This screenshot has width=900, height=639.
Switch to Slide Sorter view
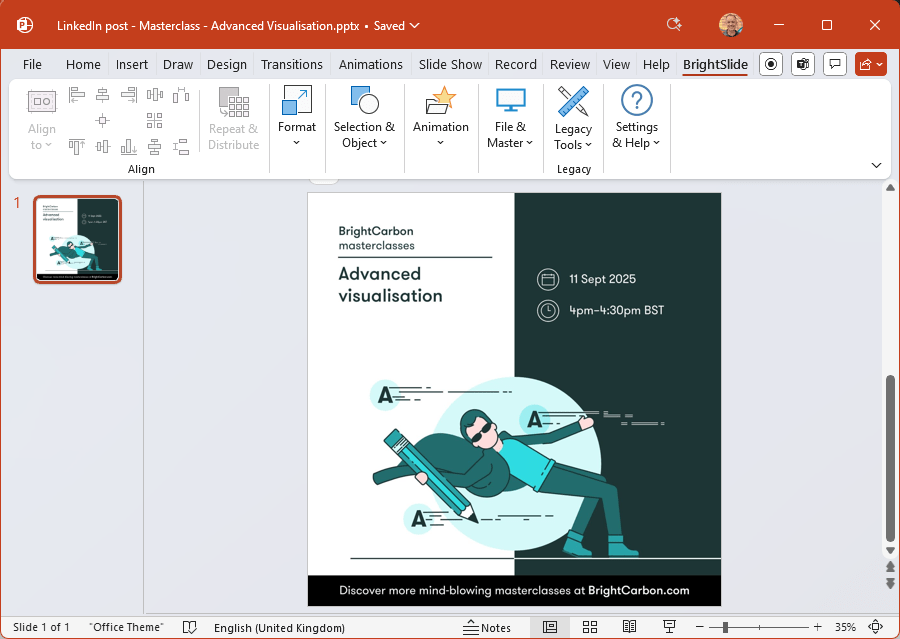[590, 627]
